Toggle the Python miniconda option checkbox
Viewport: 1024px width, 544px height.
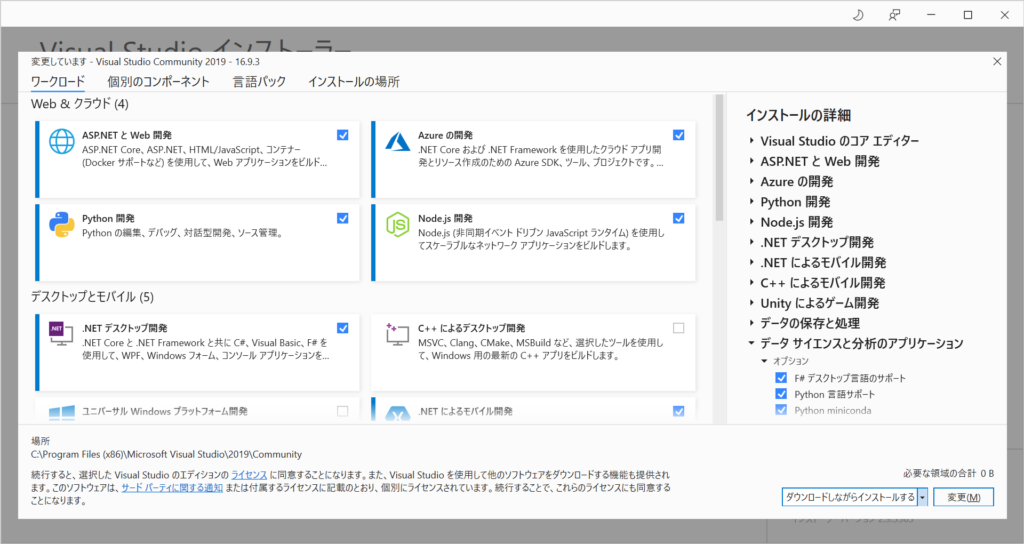coord(781,410)
